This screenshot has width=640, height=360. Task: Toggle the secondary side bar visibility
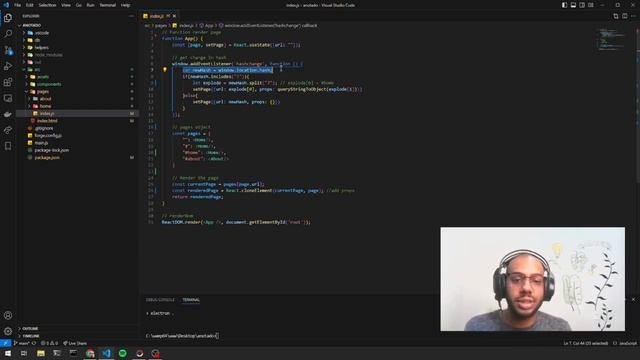click(x=582, y=5)
